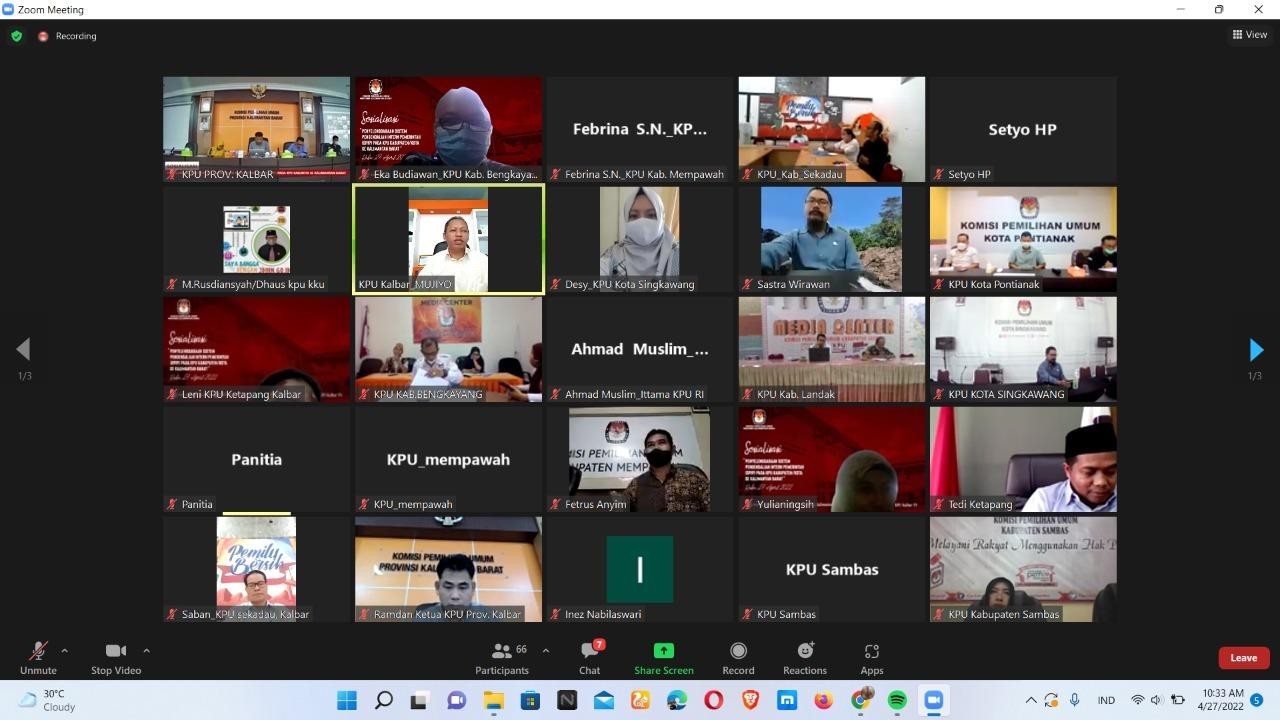Expand video options arrow beside Stop Video
The height and width of the screenshot is (720, 1280).
pyautogui.click(x=146, y=651)
